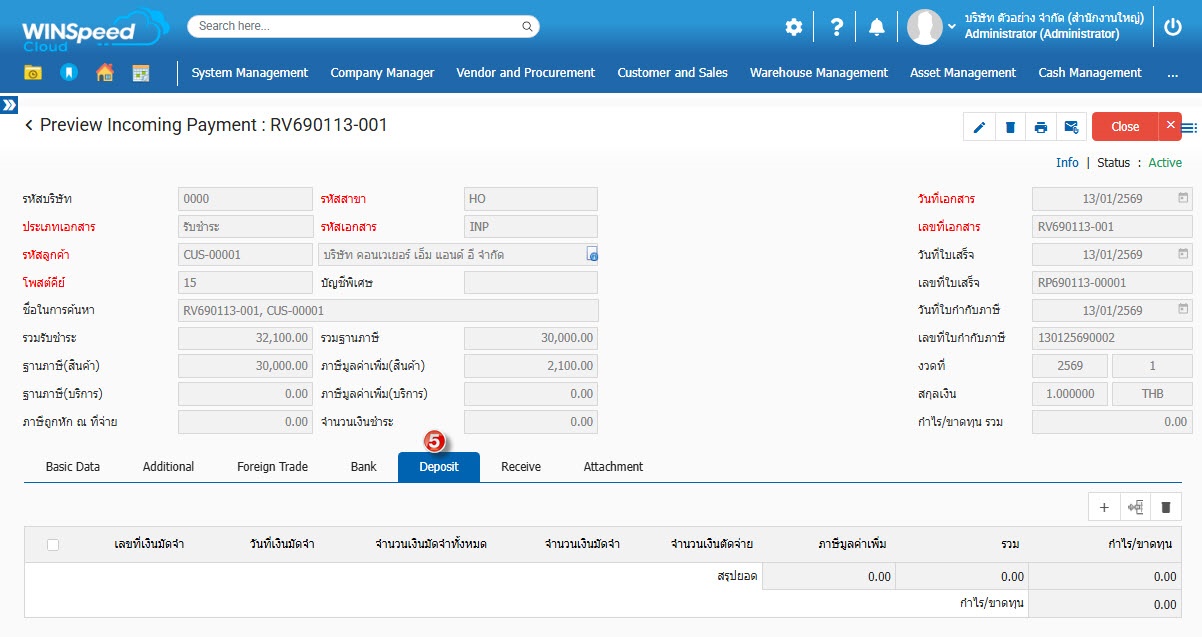
Task: Print the incoming payment document
Action: (1041, 127)
